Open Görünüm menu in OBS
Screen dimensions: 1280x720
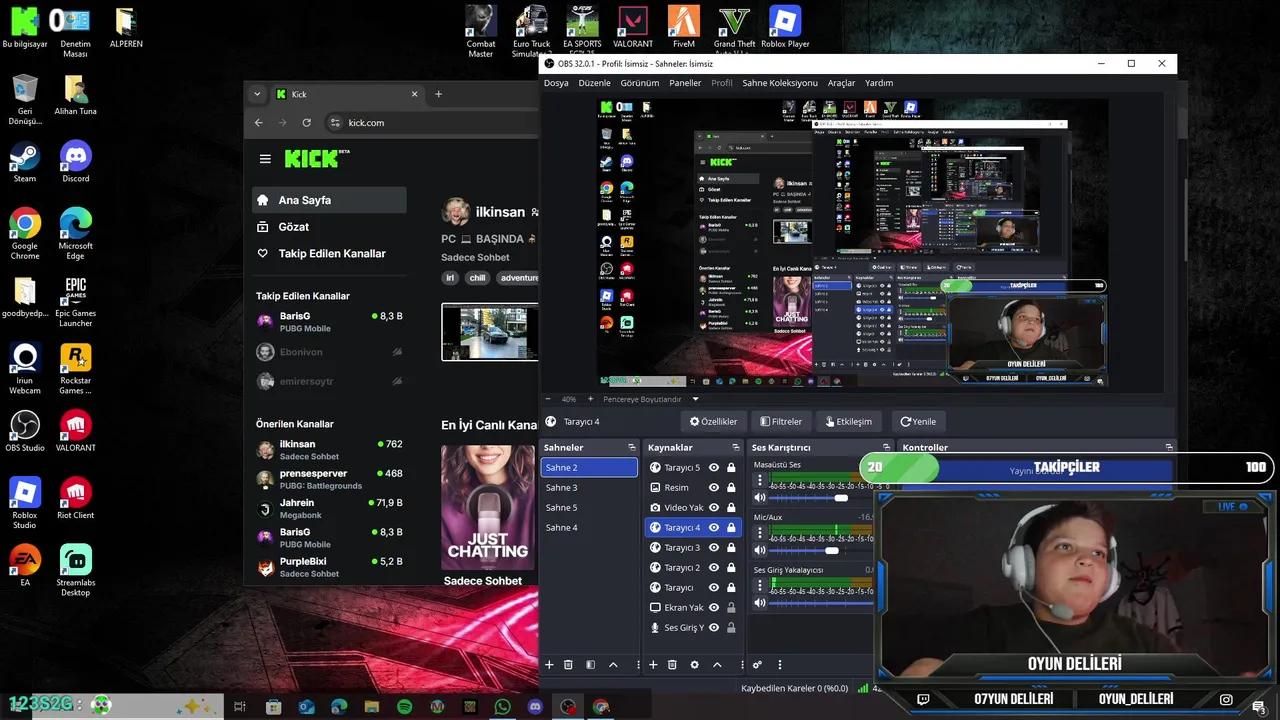tap(640, 83)
